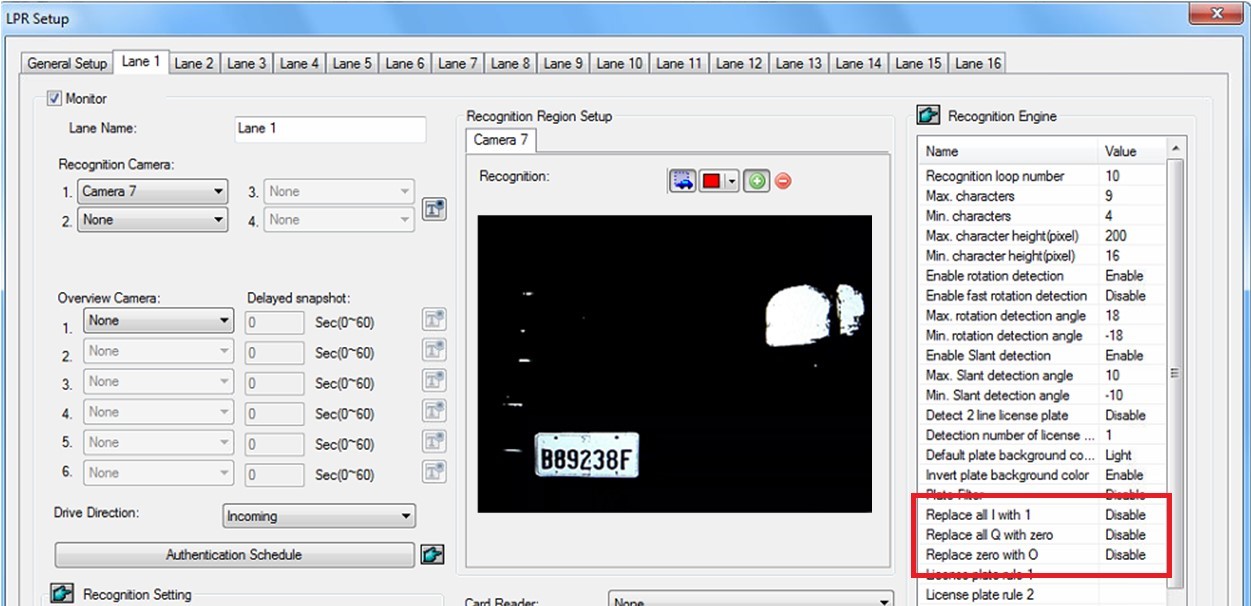Select the Max. characters row
Image resolution: width=1251 pixels, height=606 pixels.
tap(1041, 196)
